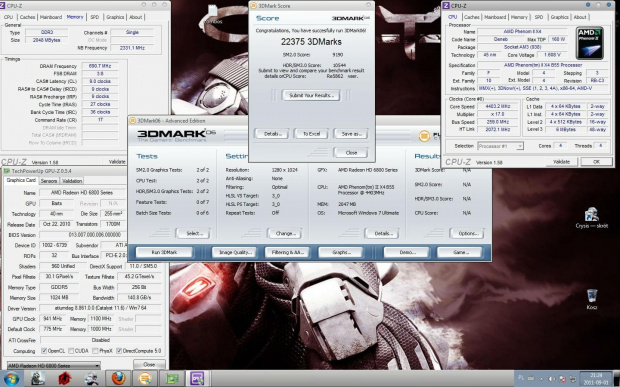Click OK in right CPU-Z window

(x=596, y=162)
